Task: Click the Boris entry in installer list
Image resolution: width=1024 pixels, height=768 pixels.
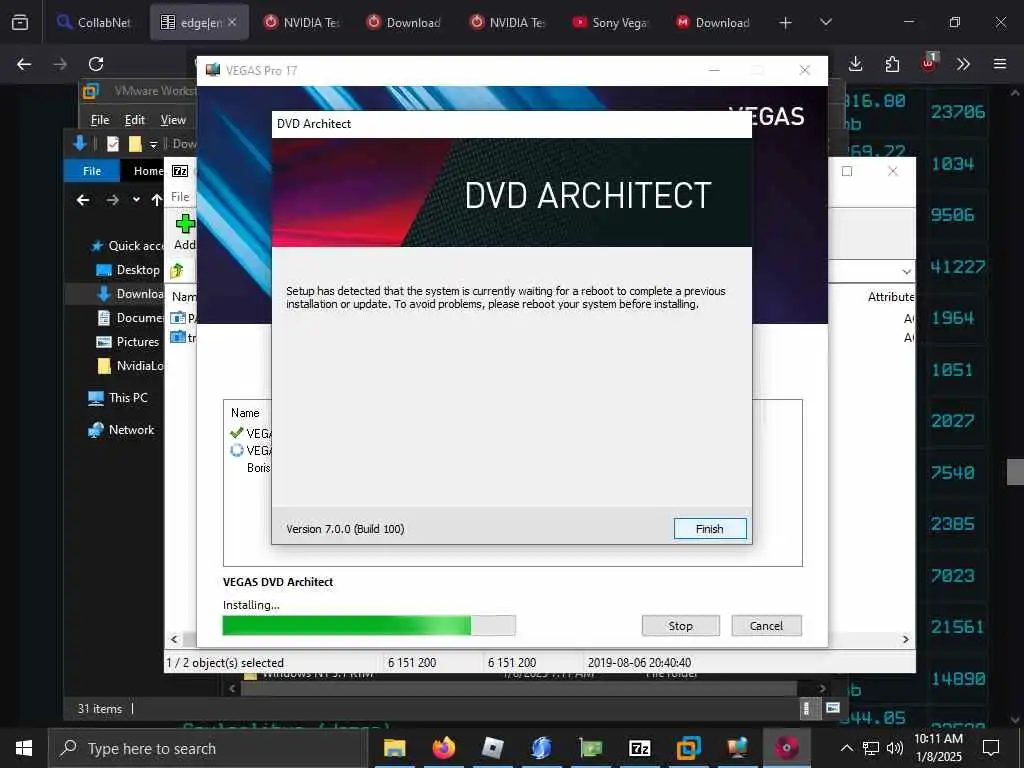Action: [259, 468]
